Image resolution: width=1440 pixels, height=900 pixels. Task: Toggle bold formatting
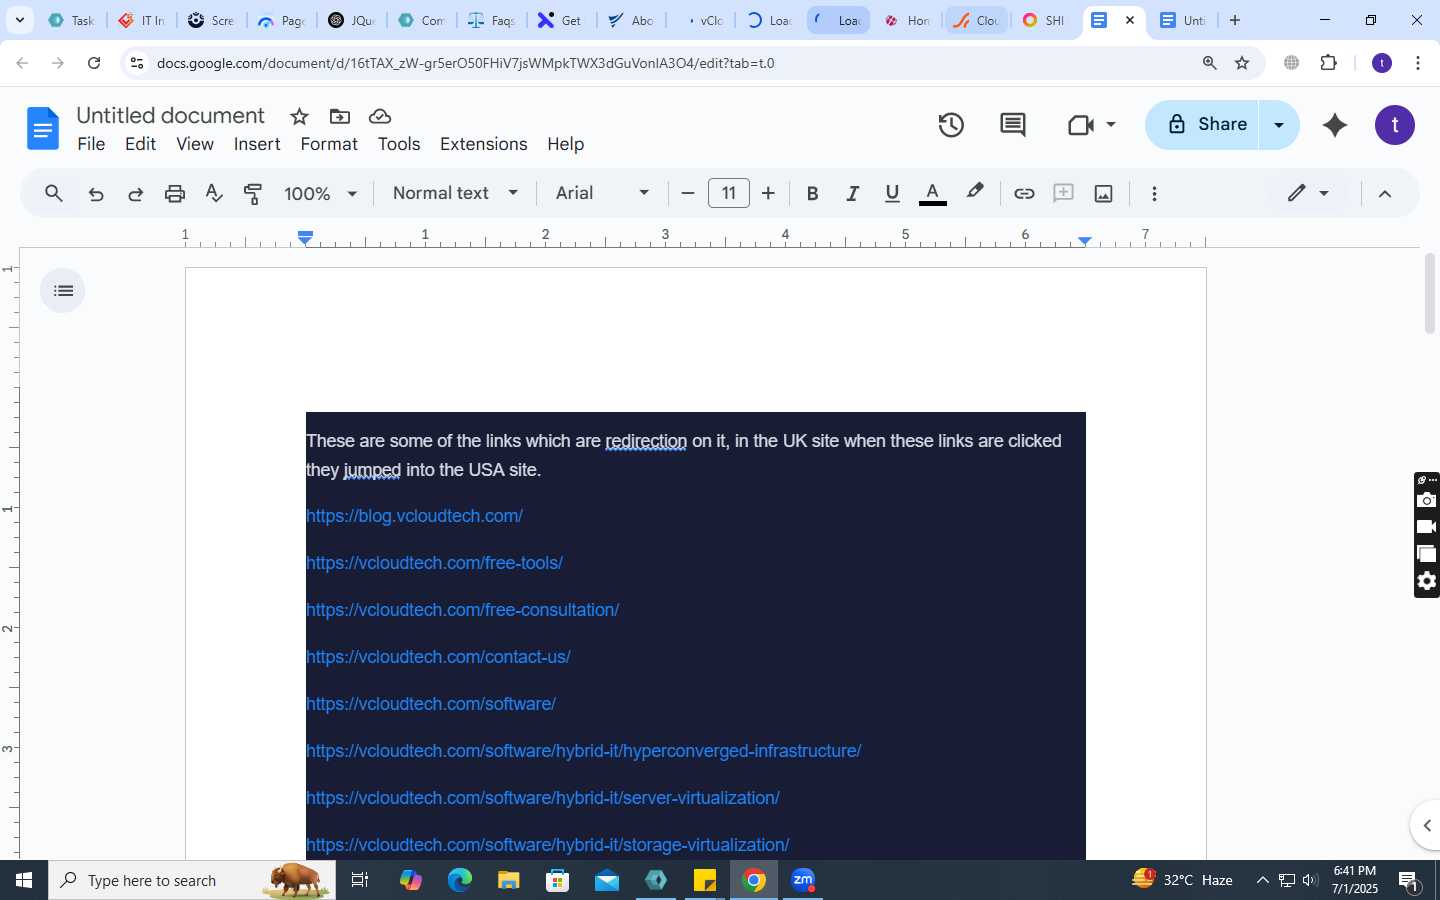click(x=812, y=194)
